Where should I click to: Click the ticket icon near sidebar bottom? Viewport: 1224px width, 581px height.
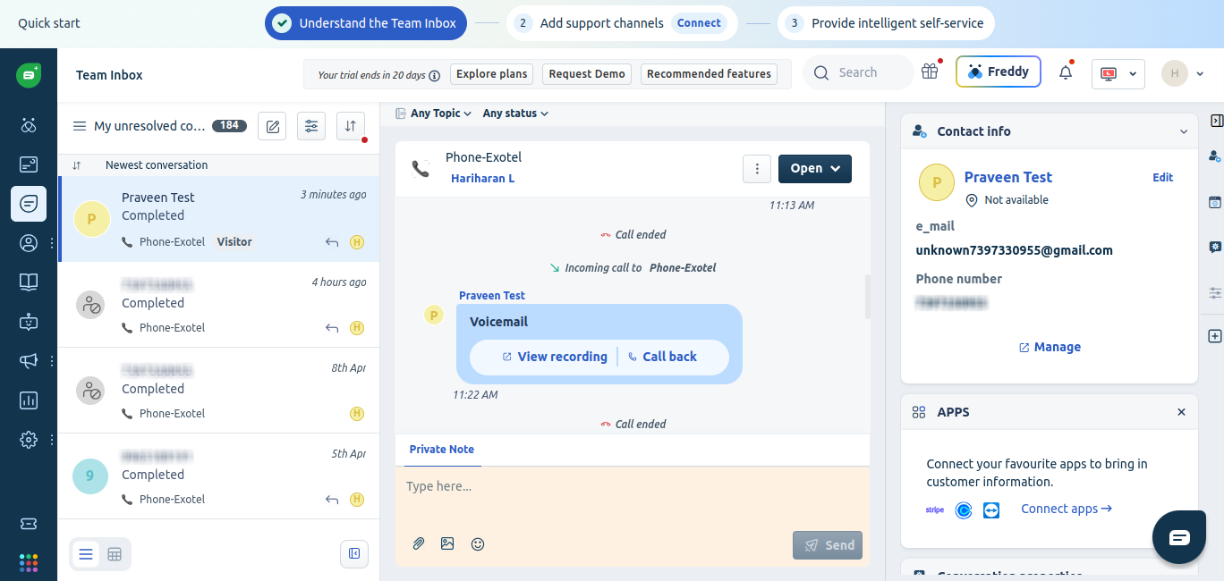click(28, 524)
